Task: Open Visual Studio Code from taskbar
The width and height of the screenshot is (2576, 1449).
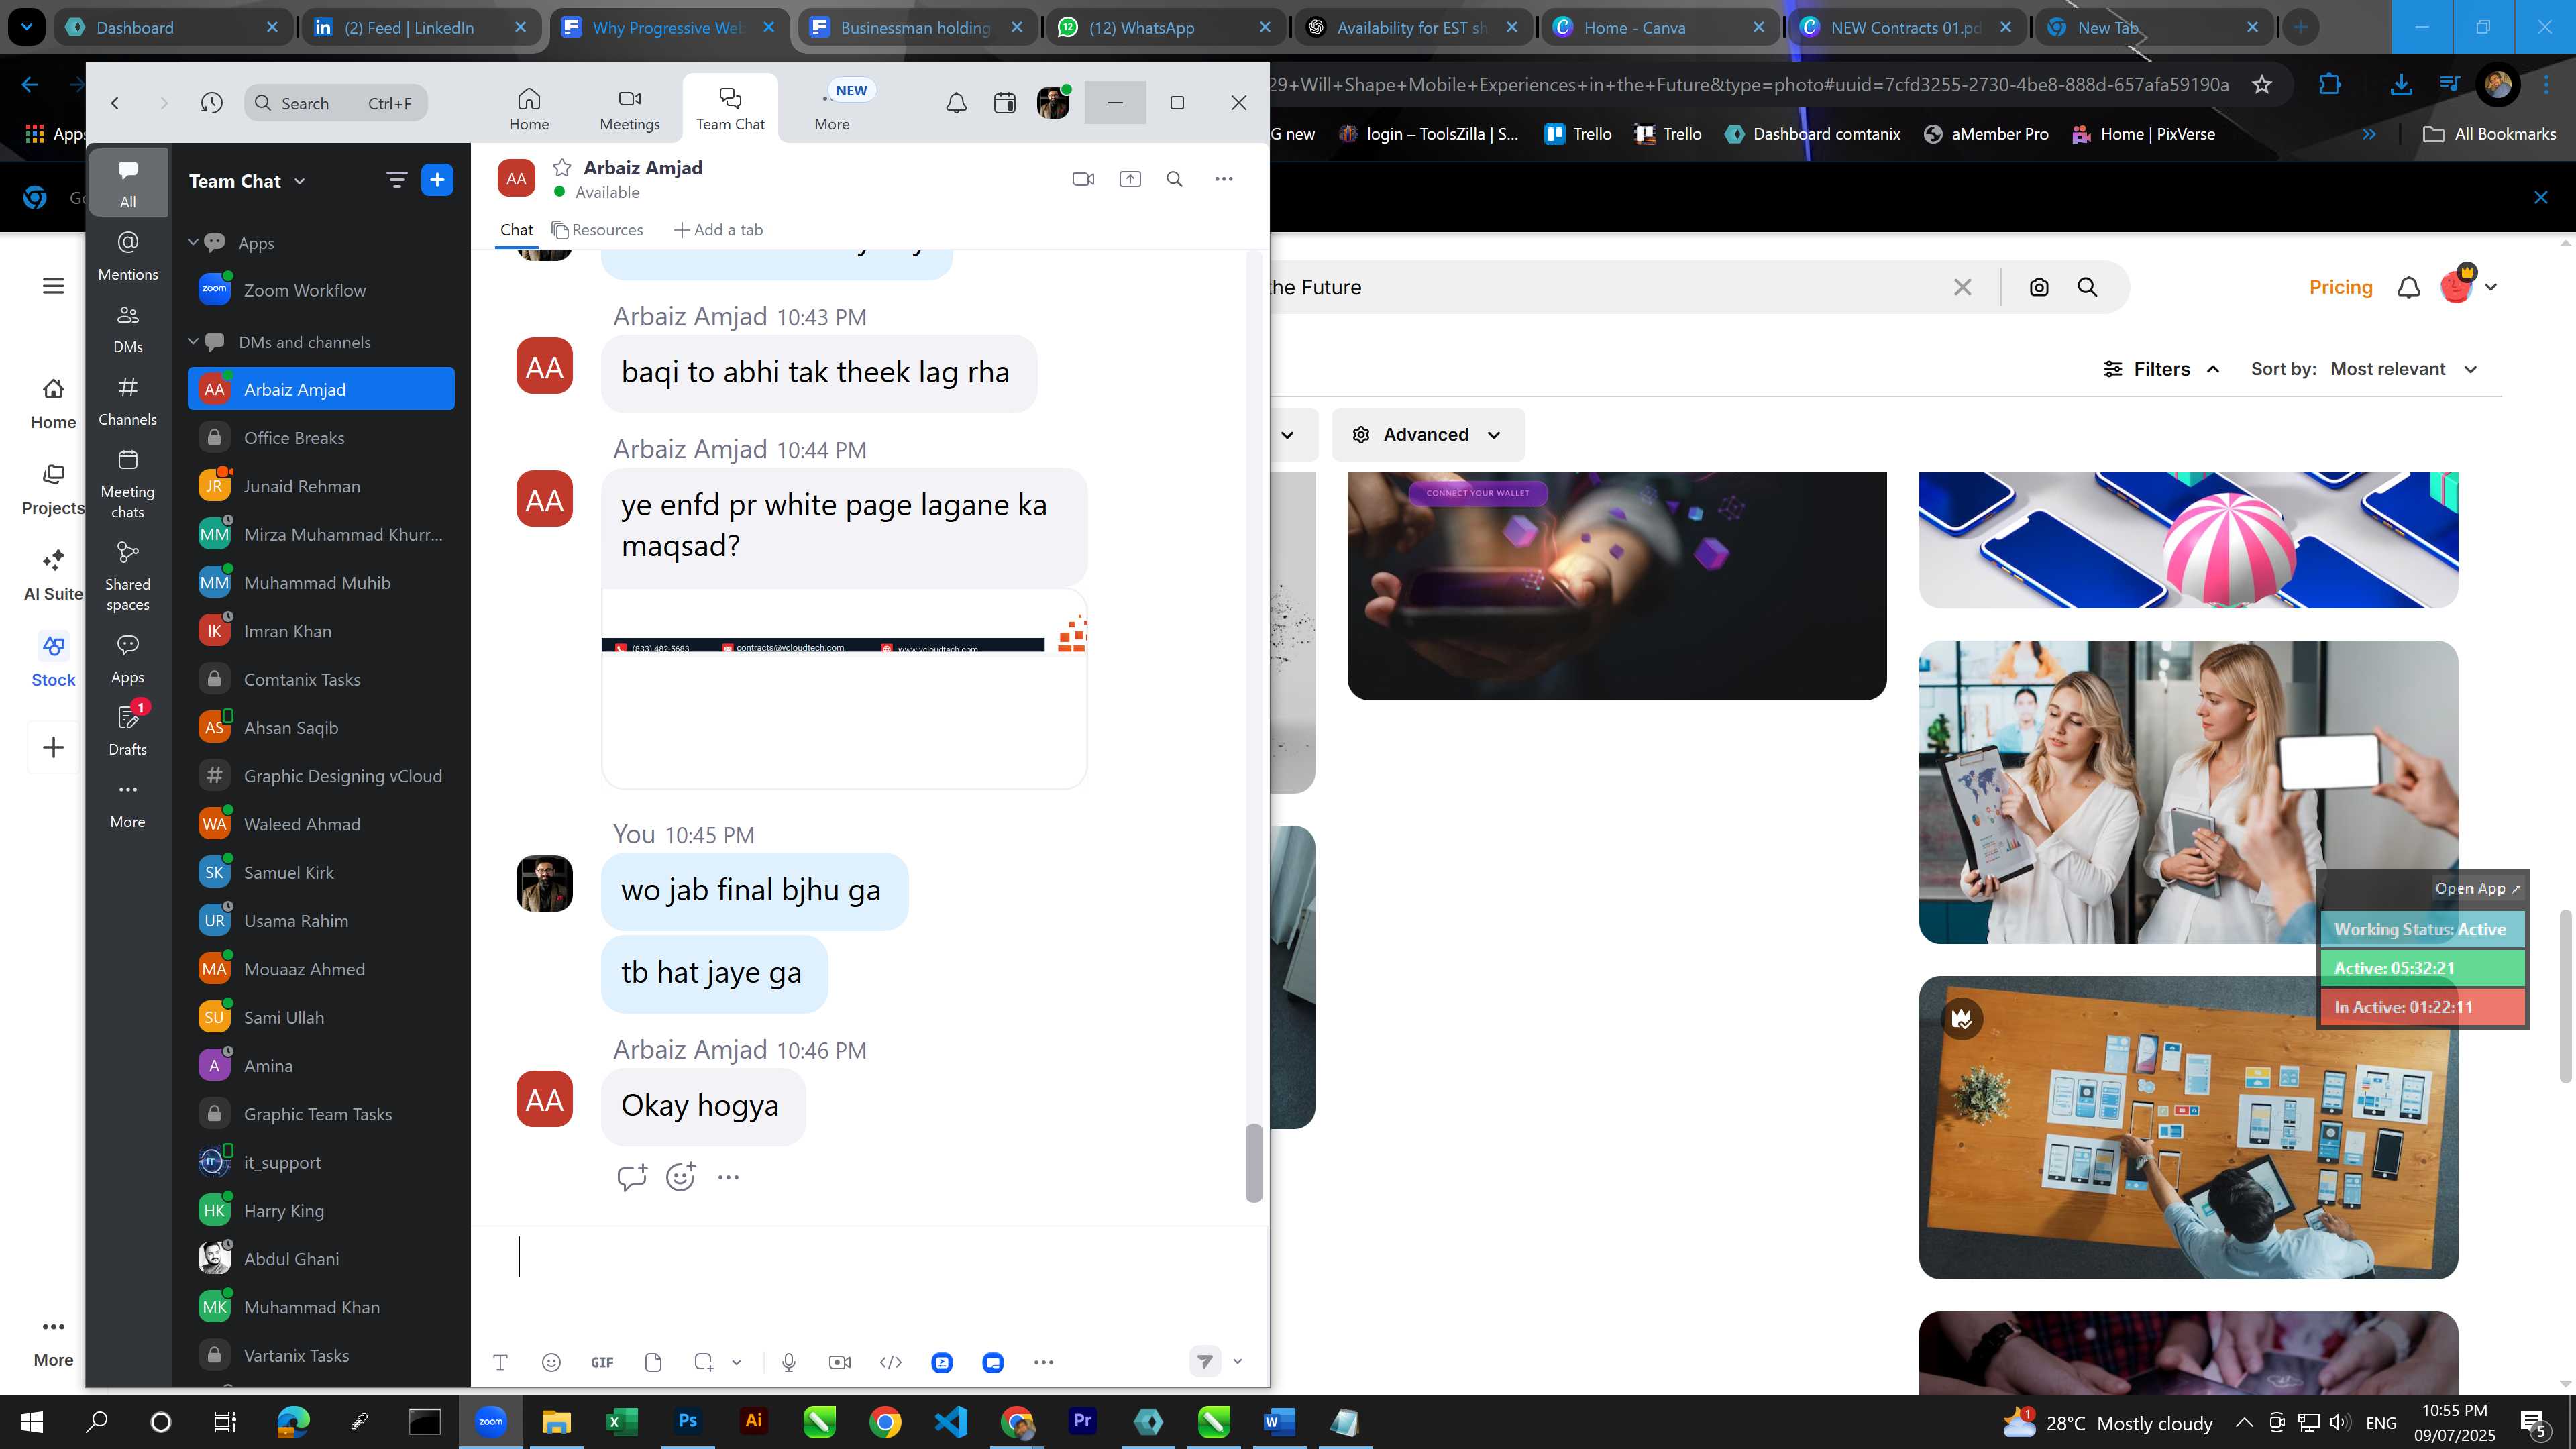Action: pos(951,1422)
